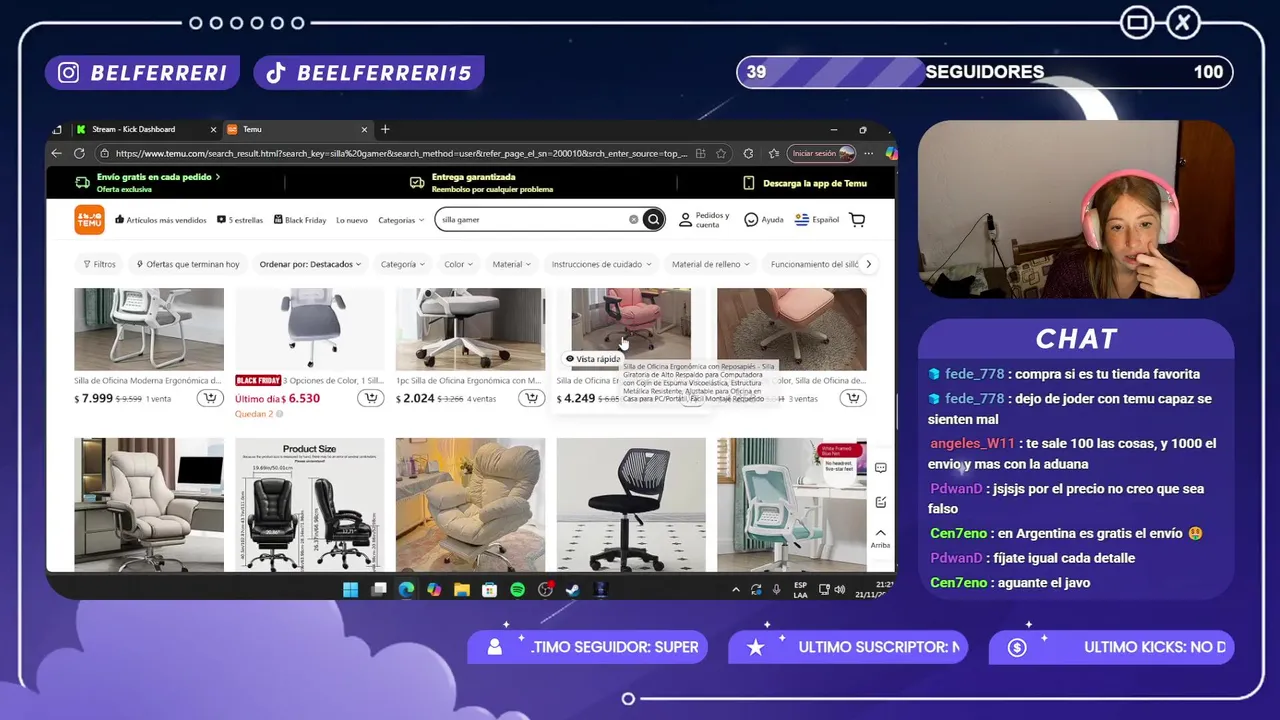
Task: Click the browser back arrow
Action: pos(57,153)
